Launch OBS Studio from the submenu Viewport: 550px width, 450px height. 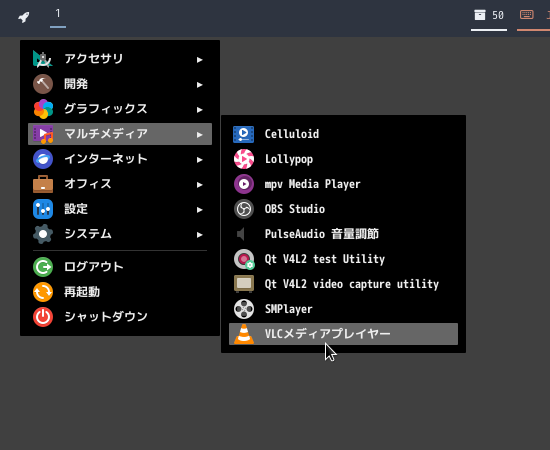[x=343, y=209]
